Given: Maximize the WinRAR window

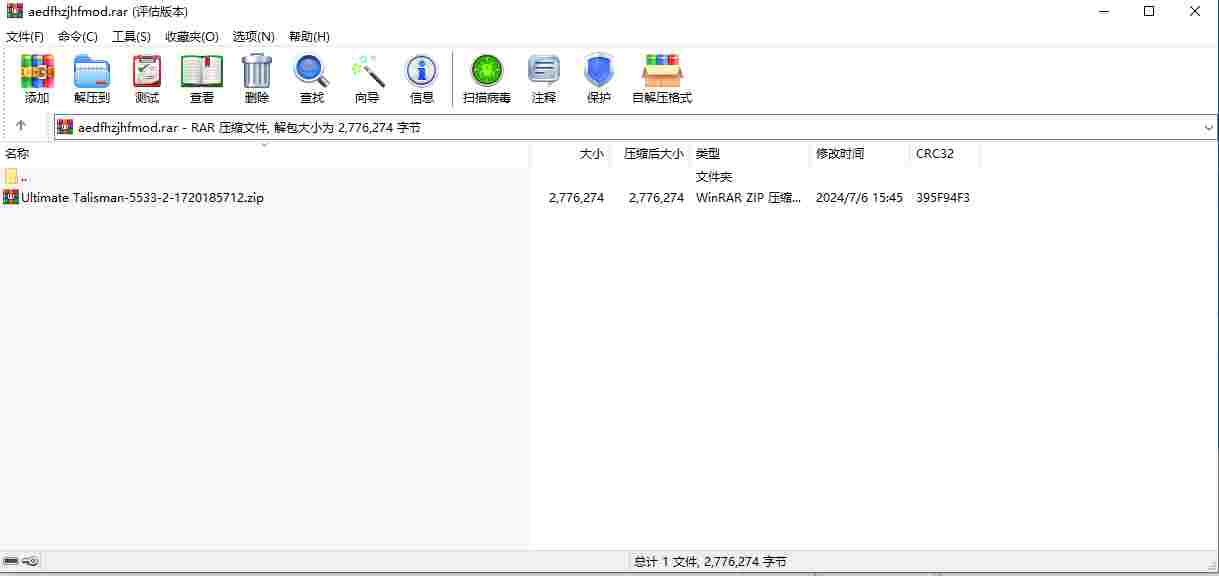Looking at the screenshot, I should 1149,11.
